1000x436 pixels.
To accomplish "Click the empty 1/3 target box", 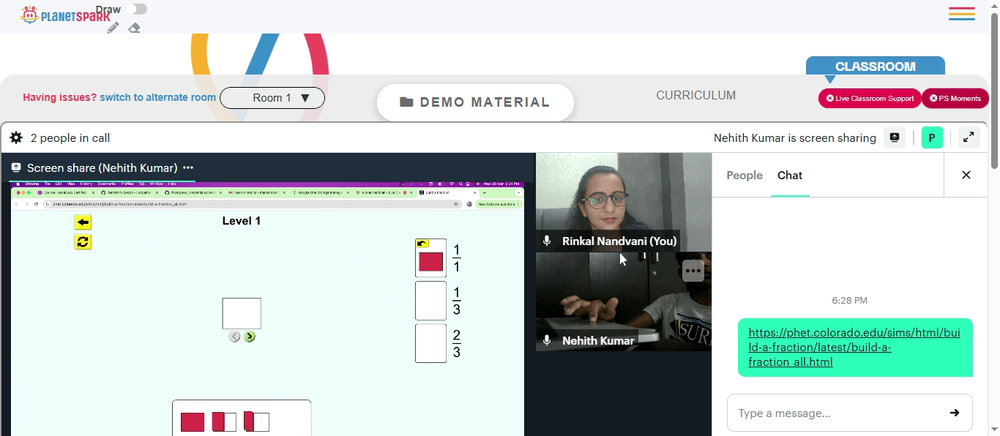I will click(x=430, y=301).
